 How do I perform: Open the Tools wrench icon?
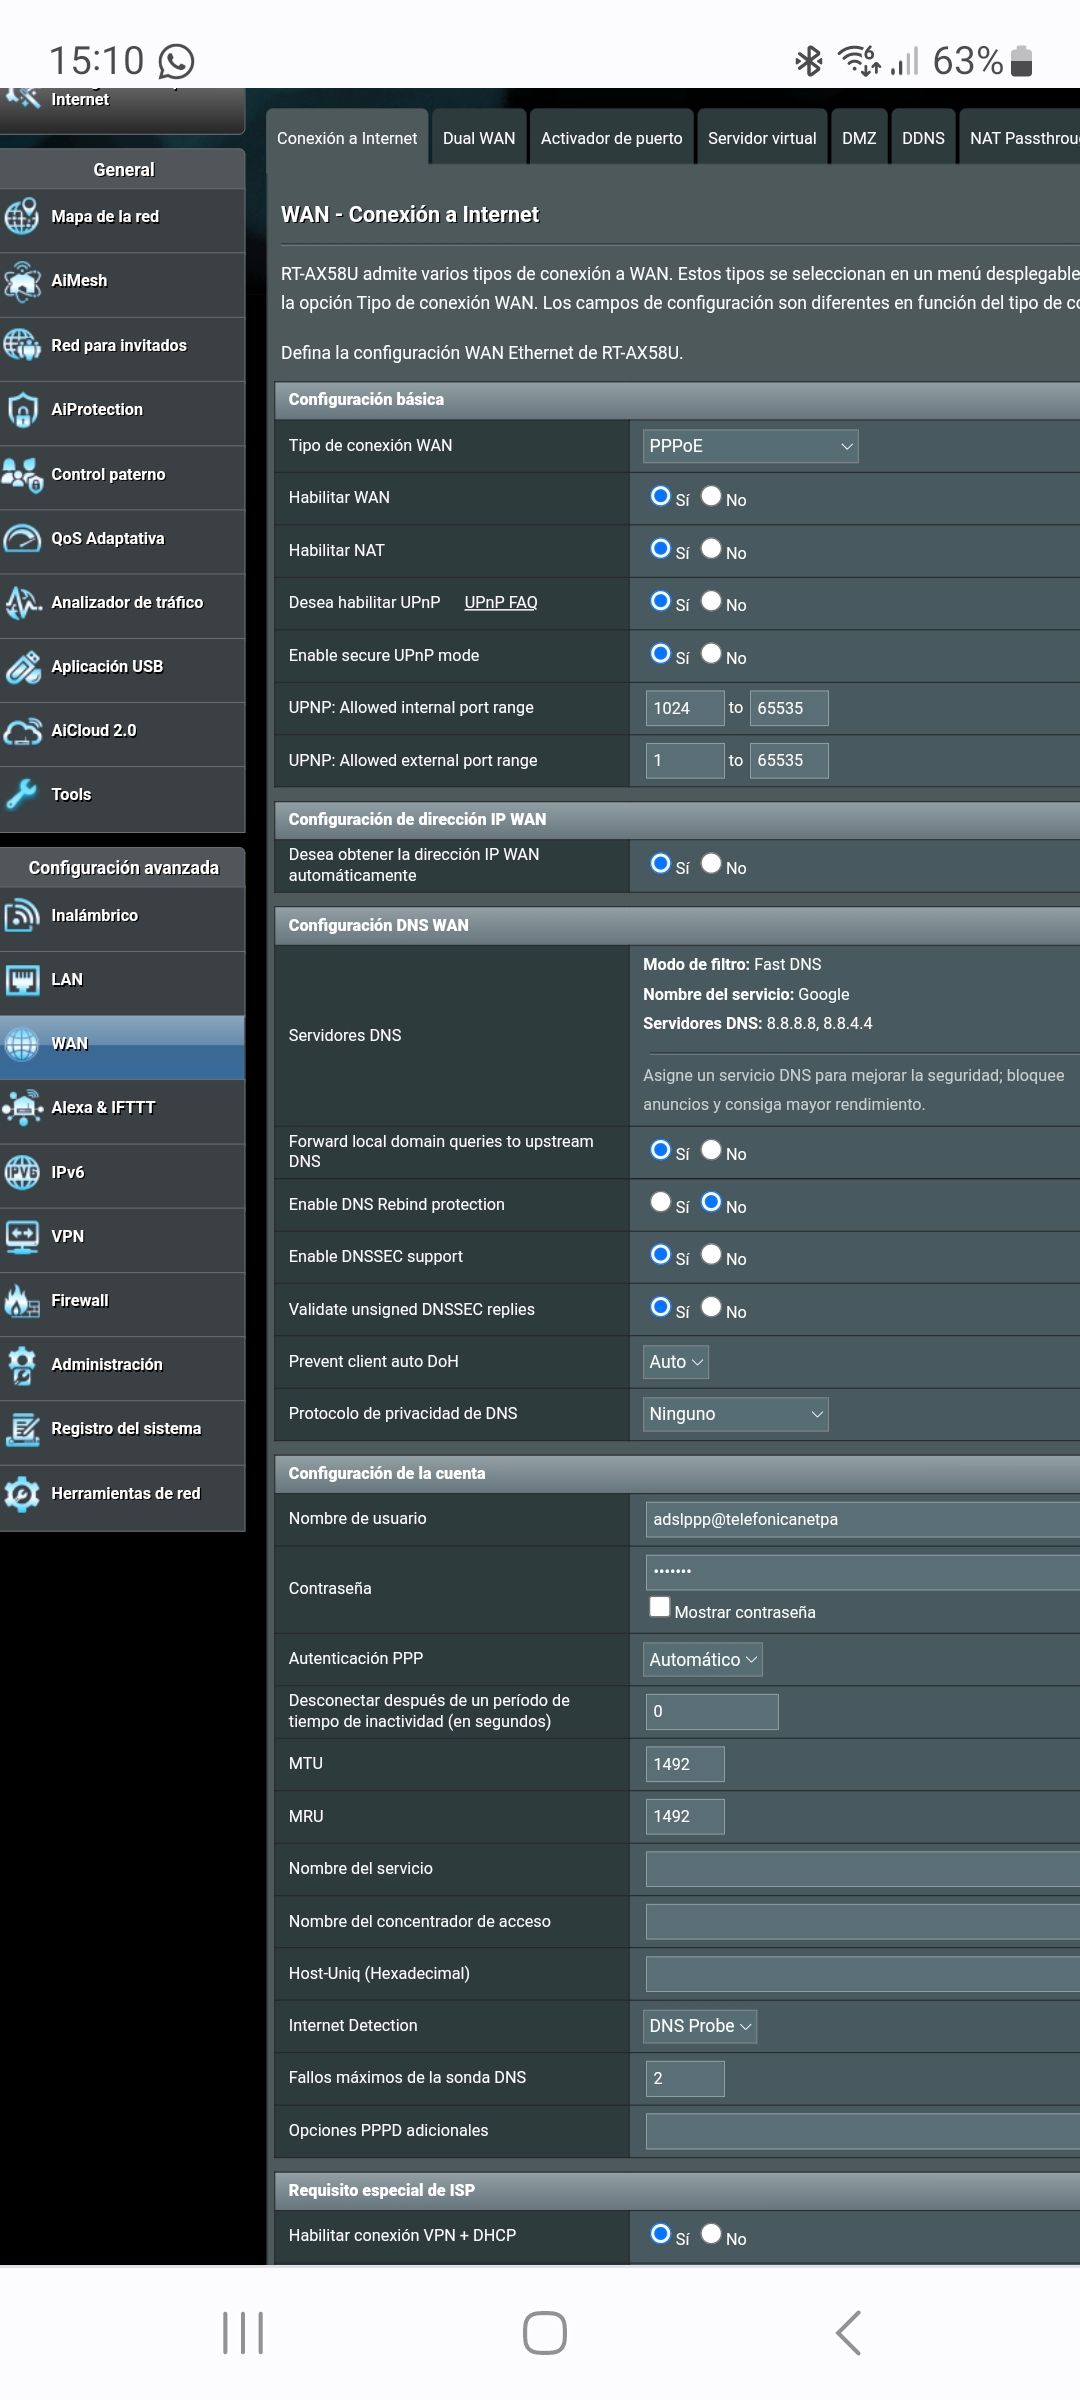coord(22,794)
